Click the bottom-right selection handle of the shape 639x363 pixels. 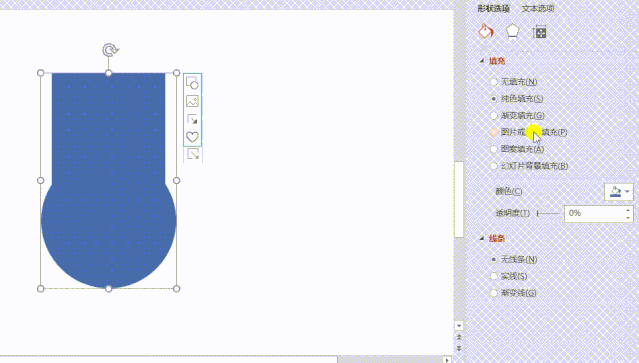click(176, 288)
